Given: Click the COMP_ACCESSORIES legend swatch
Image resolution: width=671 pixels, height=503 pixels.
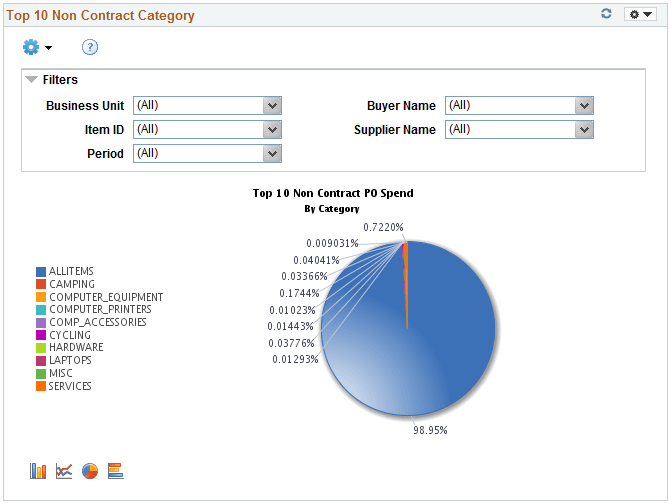Looking at the screenshot, I should (x=41, y=322).
